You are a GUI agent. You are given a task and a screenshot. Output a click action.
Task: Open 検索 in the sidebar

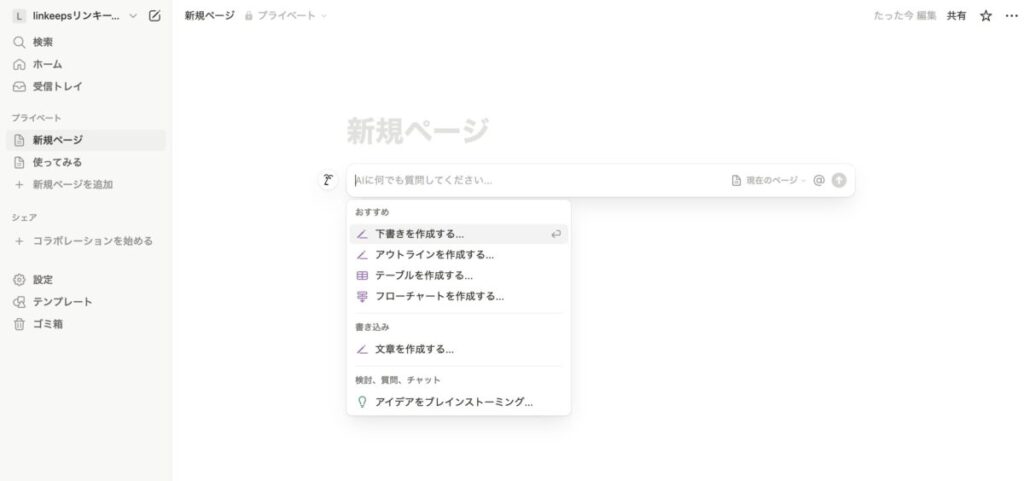coord(86,42)
